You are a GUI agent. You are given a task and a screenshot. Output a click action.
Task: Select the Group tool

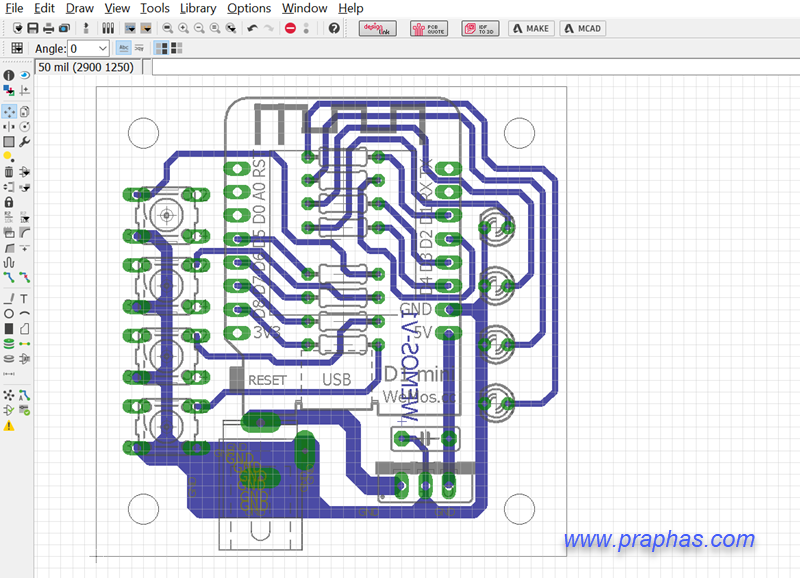coord(9,142)
